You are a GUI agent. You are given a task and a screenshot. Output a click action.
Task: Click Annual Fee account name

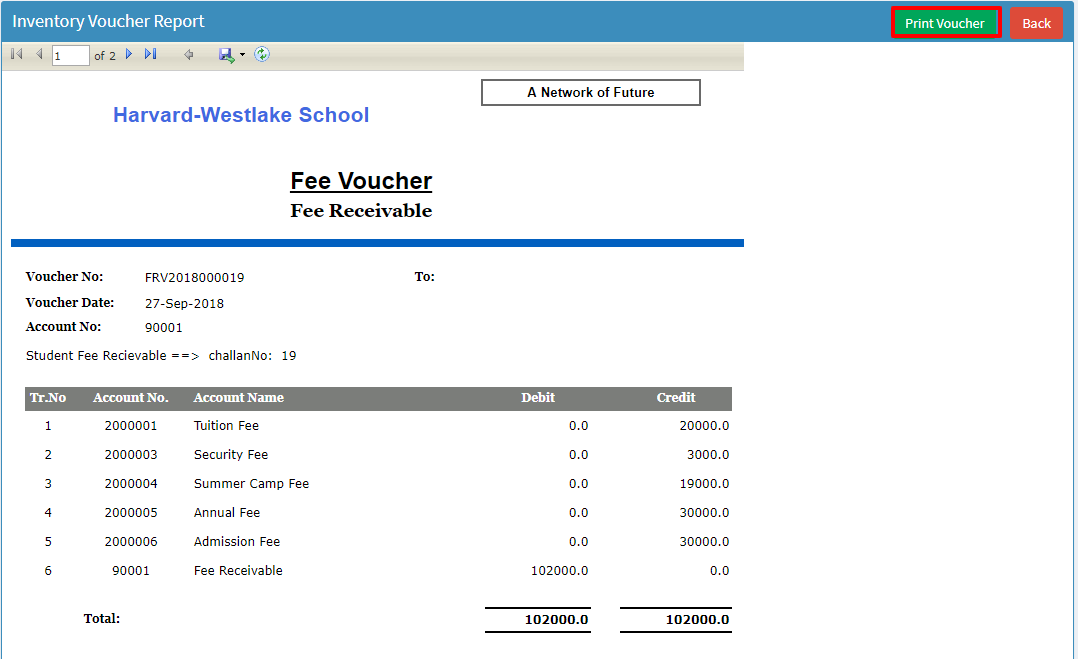[x=227, y=513]
